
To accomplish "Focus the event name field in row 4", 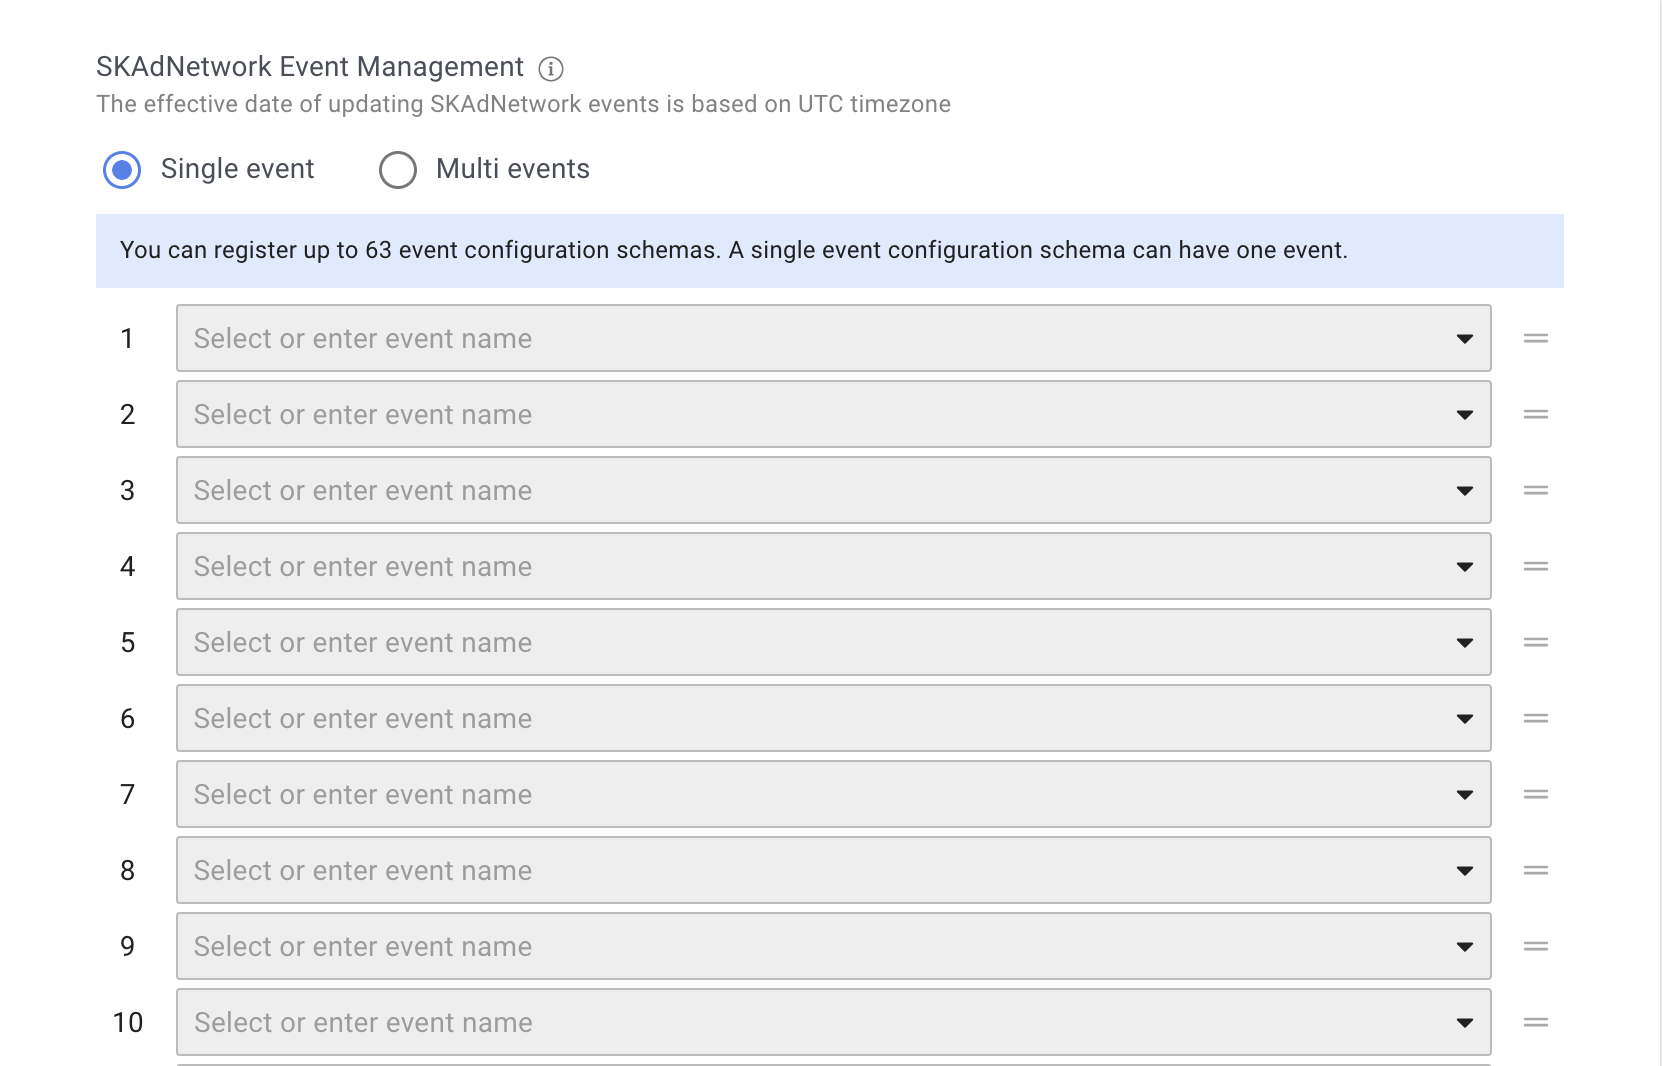I will [834, 566].
